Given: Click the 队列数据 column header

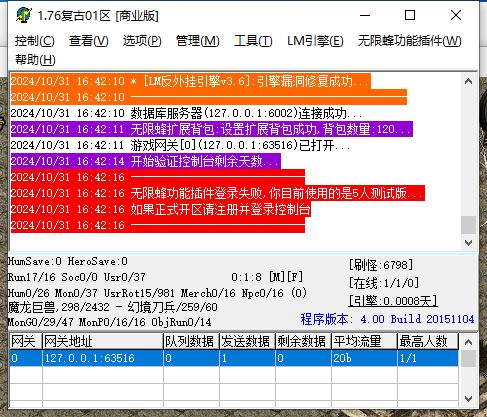Looking at the screenshot, I should click(191, 341).
